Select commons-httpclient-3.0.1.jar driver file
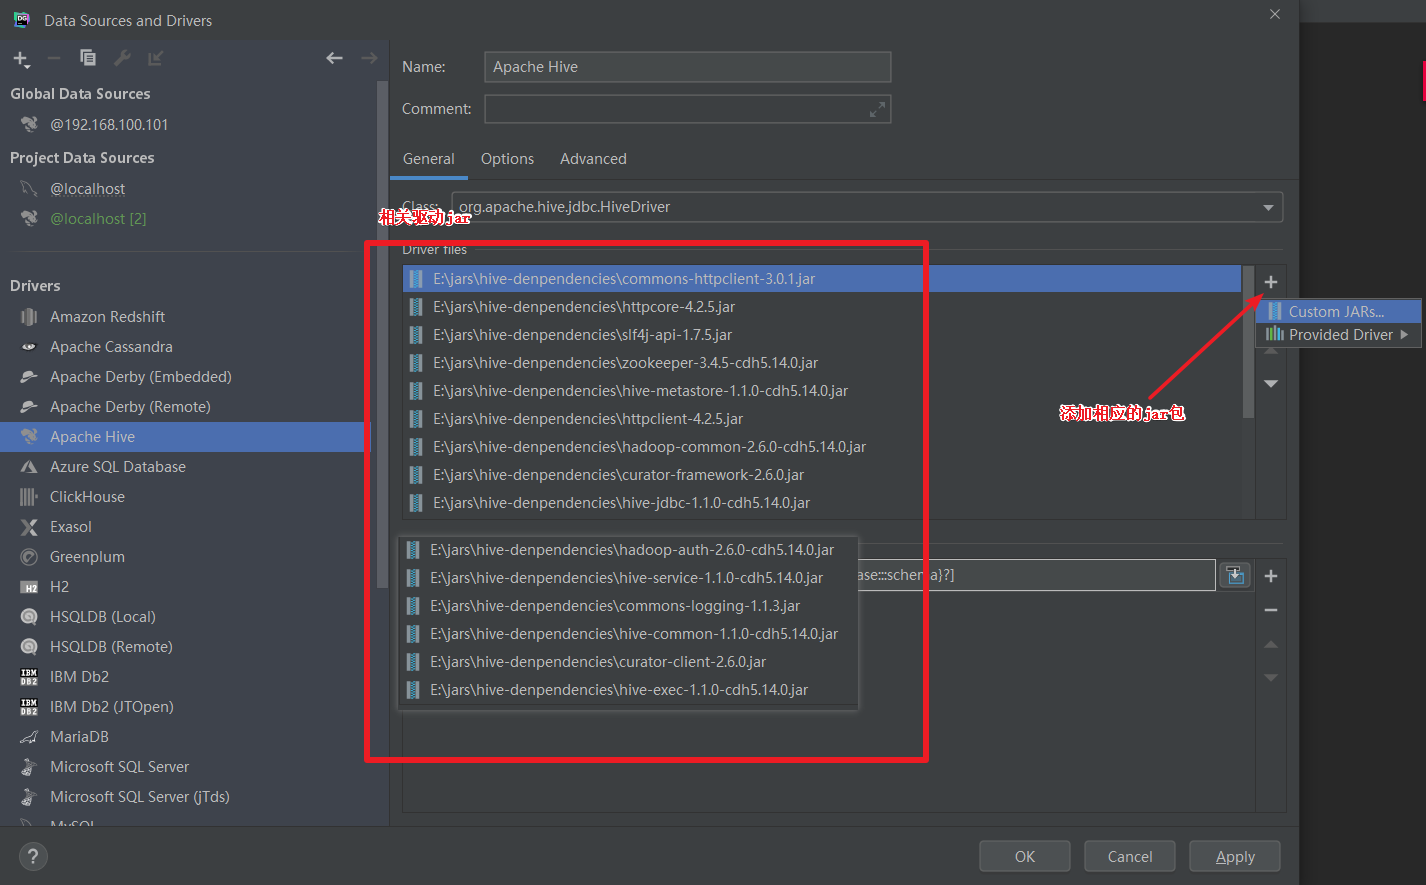 [822, 279]
